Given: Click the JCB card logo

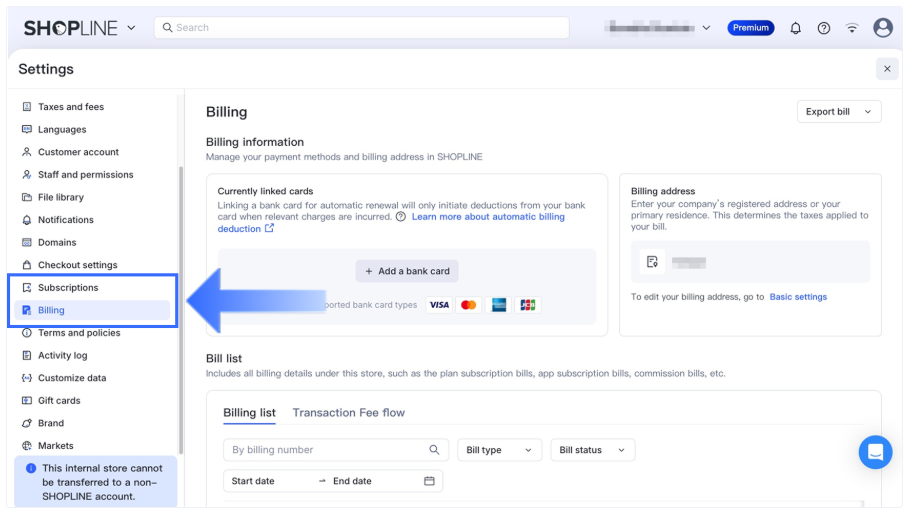Looking at the screenshot, I should (528, 305).
